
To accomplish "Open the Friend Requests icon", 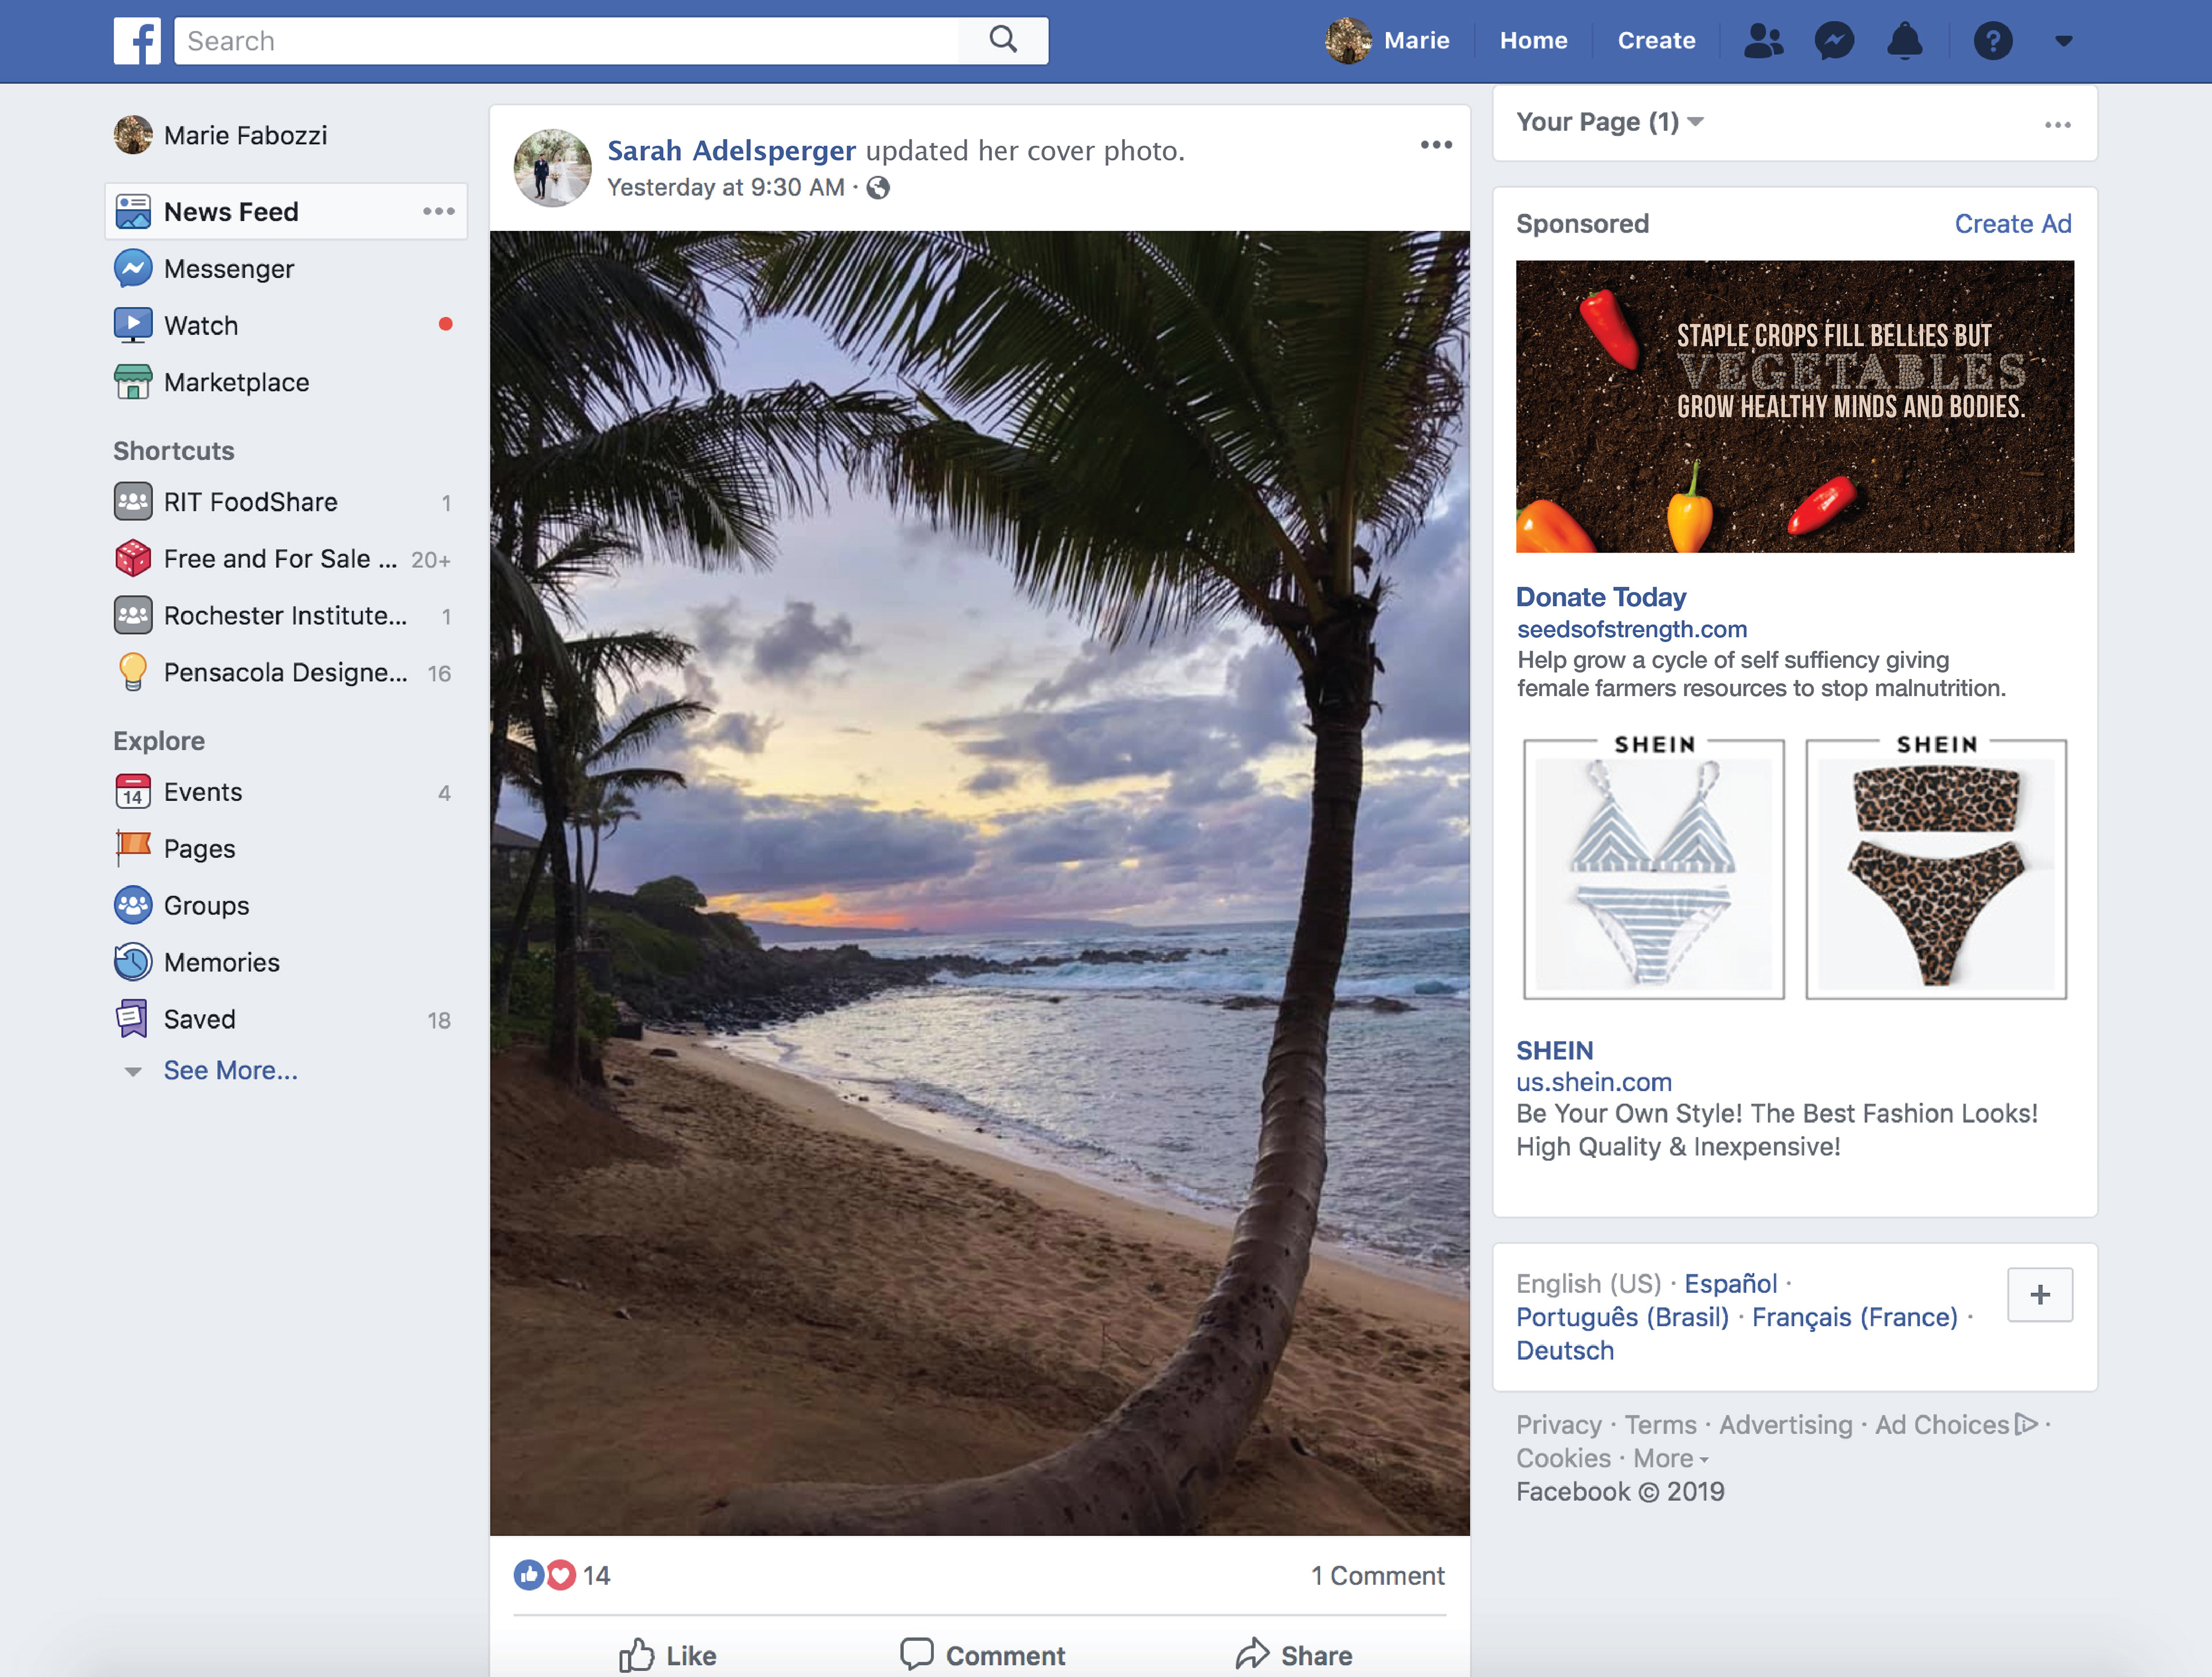I will point(1763,41).
